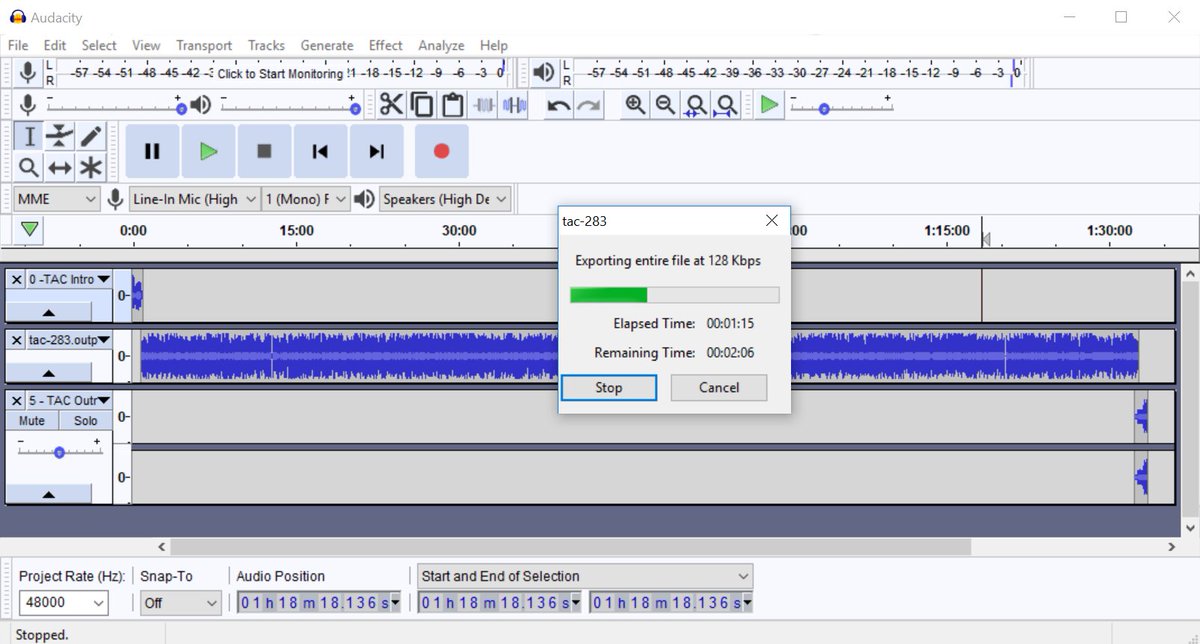This screenshot has width=1200, height=644.
Task: Click Stop in the tac-283 export dialog
Action: pos(608,387)
